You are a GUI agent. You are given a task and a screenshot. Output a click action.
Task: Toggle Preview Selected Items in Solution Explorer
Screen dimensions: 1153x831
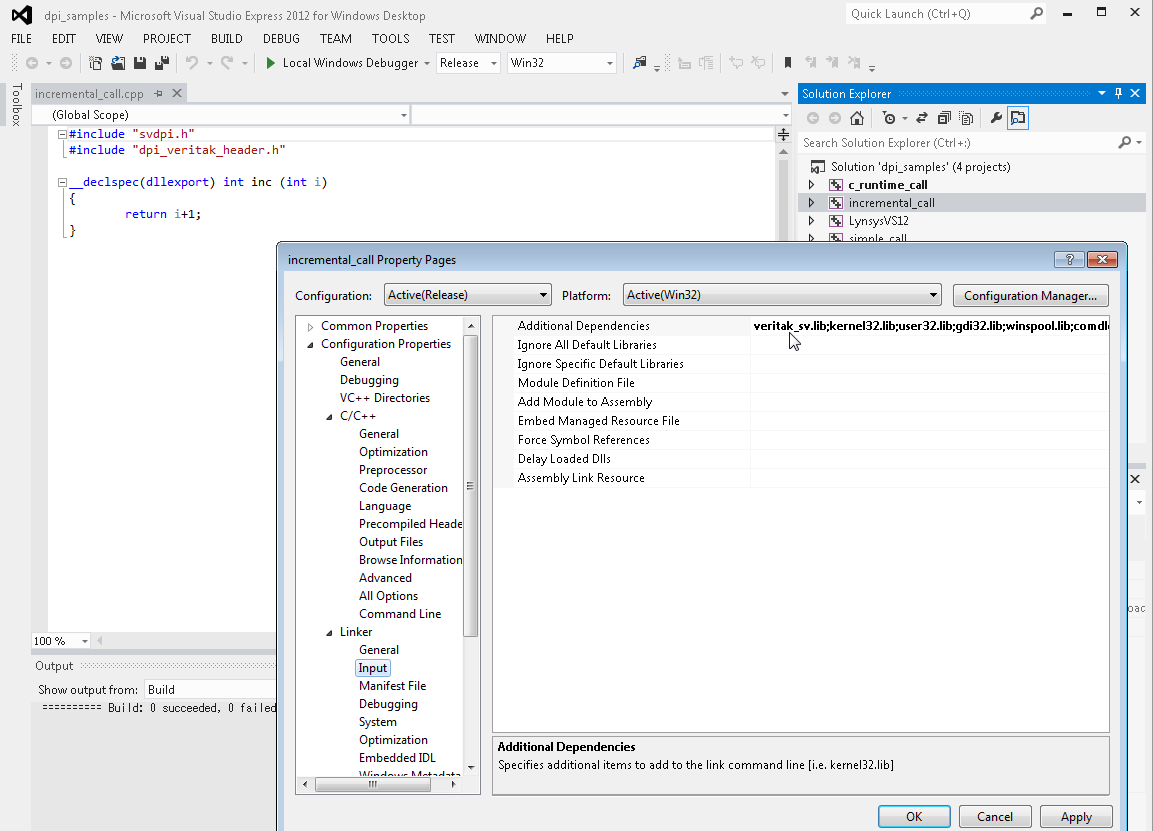click(x=1018, y=118)
